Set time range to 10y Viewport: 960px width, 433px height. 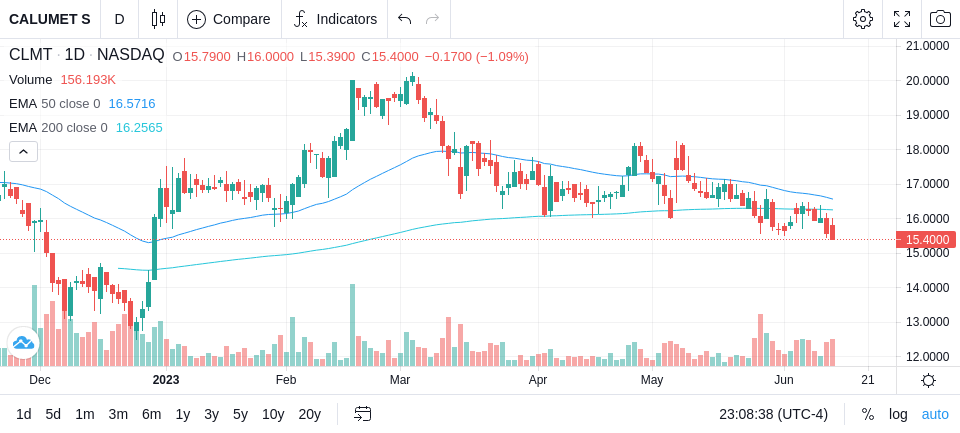(x=272, y=414)
